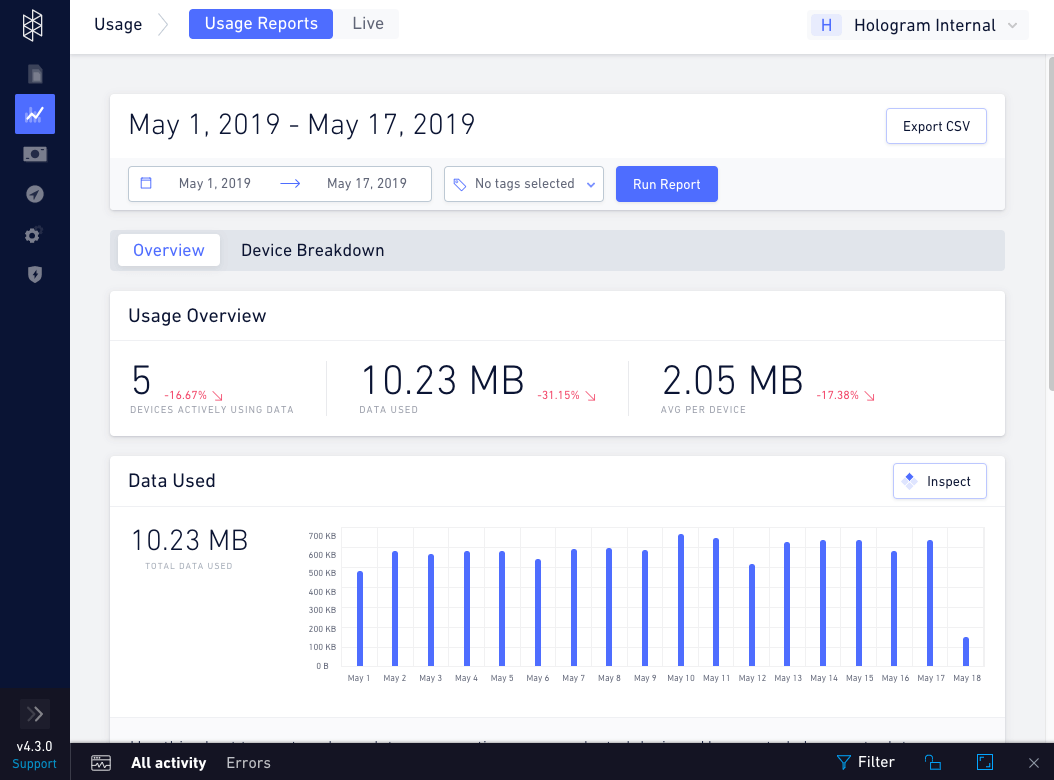Set the May 1, 2019 start date

[214, 184]
